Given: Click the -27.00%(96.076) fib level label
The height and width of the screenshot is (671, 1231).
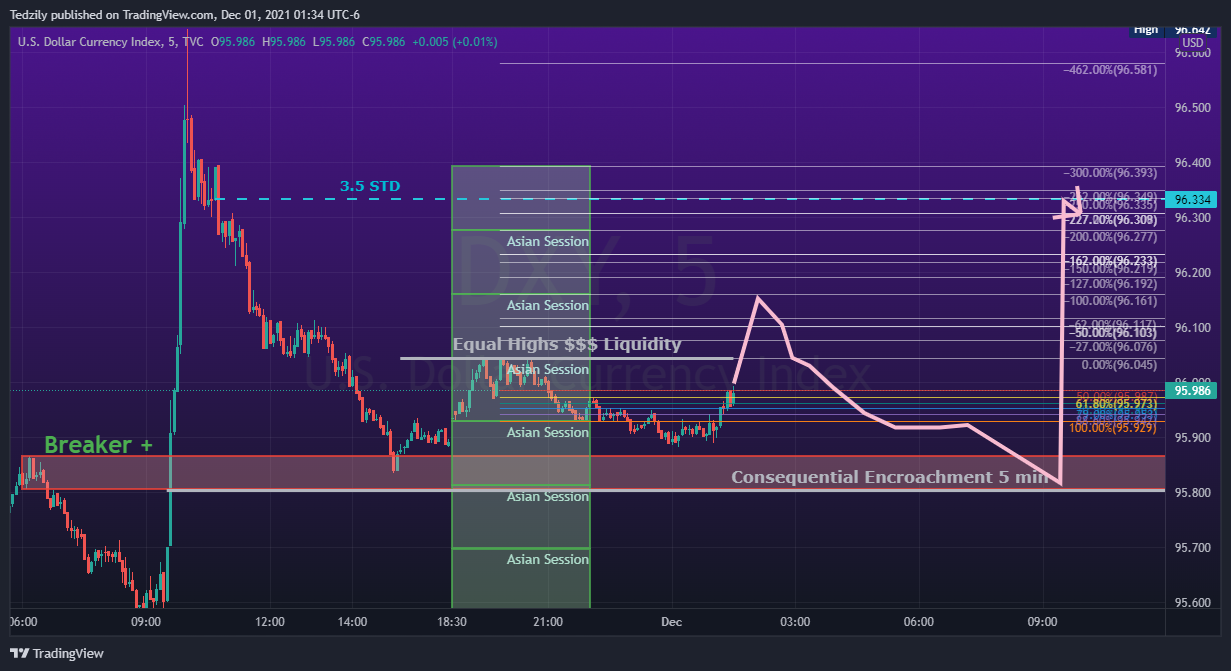Looking at the screenshot, I should (x=1115, y=347).
